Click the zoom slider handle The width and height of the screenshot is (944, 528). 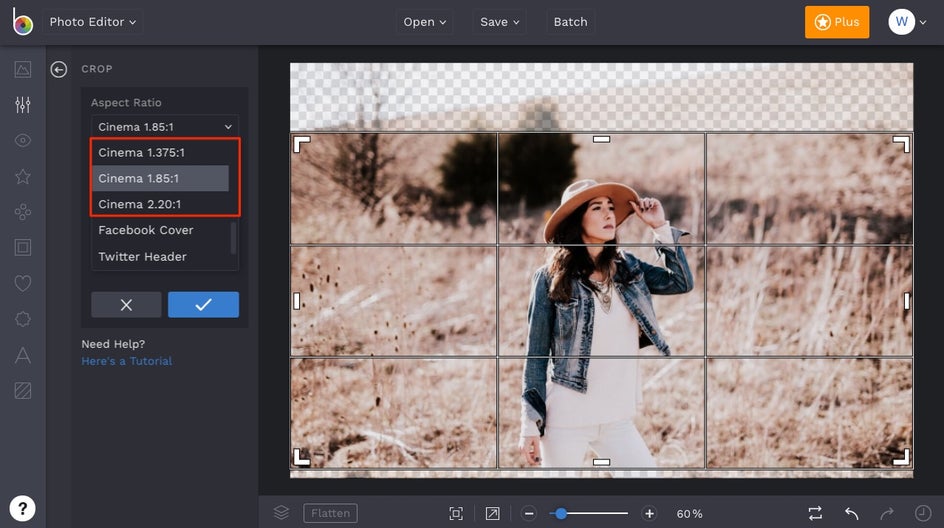tap(561, 513)
